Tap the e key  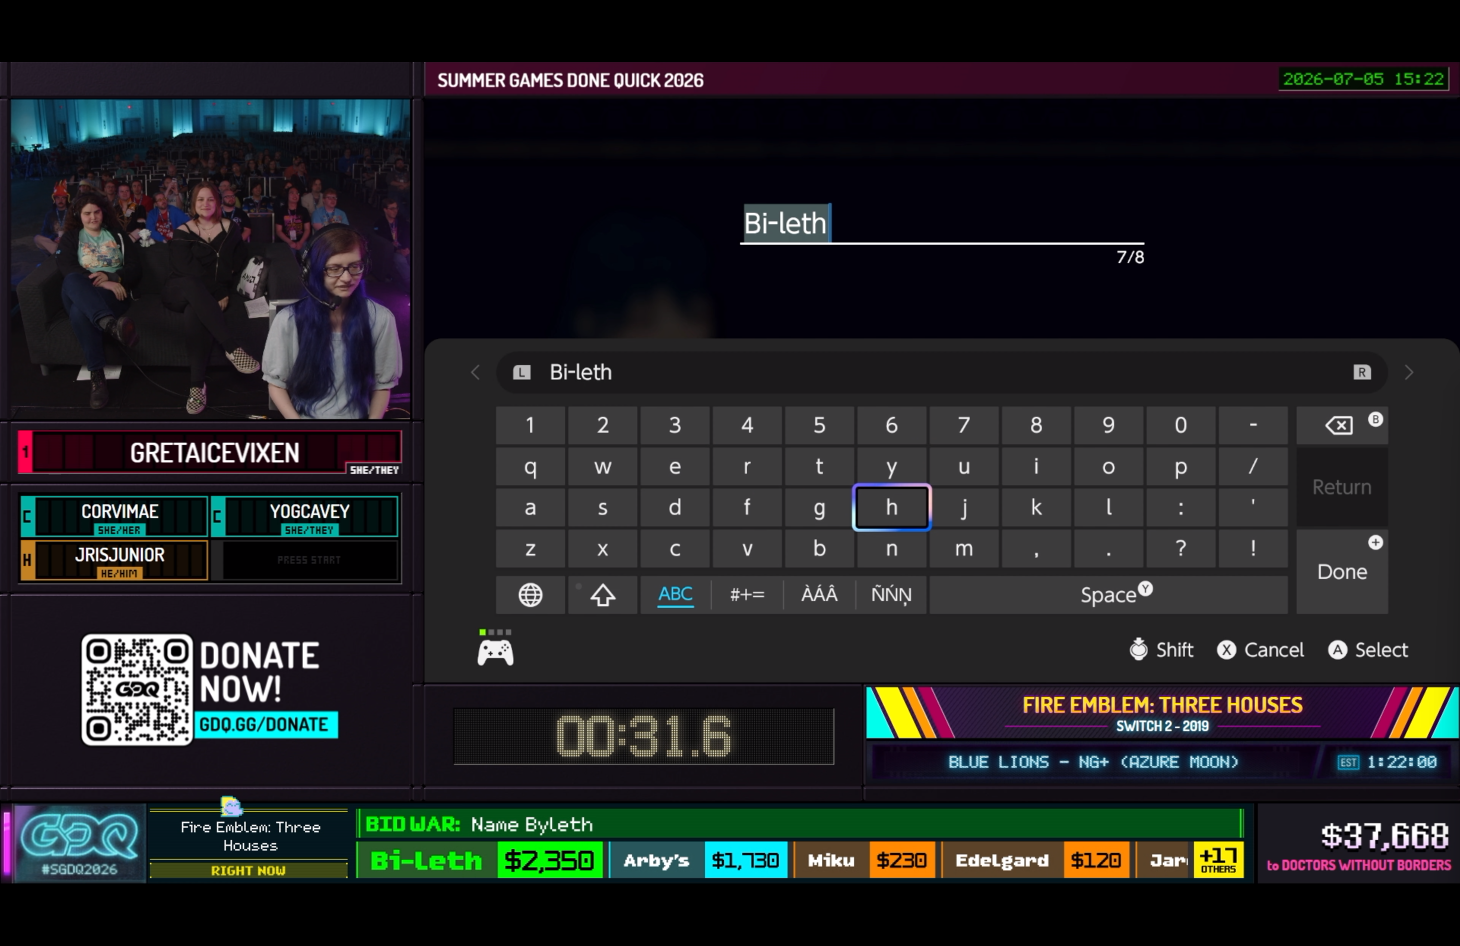point(675,466)
